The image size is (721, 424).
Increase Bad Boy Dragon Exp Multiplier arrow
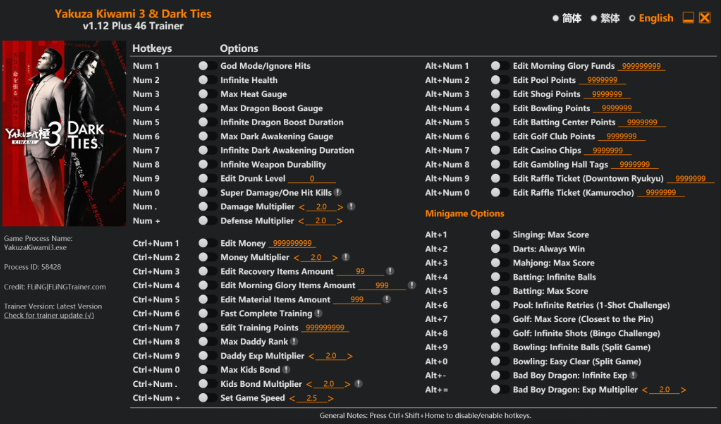[x=683, y=390]
